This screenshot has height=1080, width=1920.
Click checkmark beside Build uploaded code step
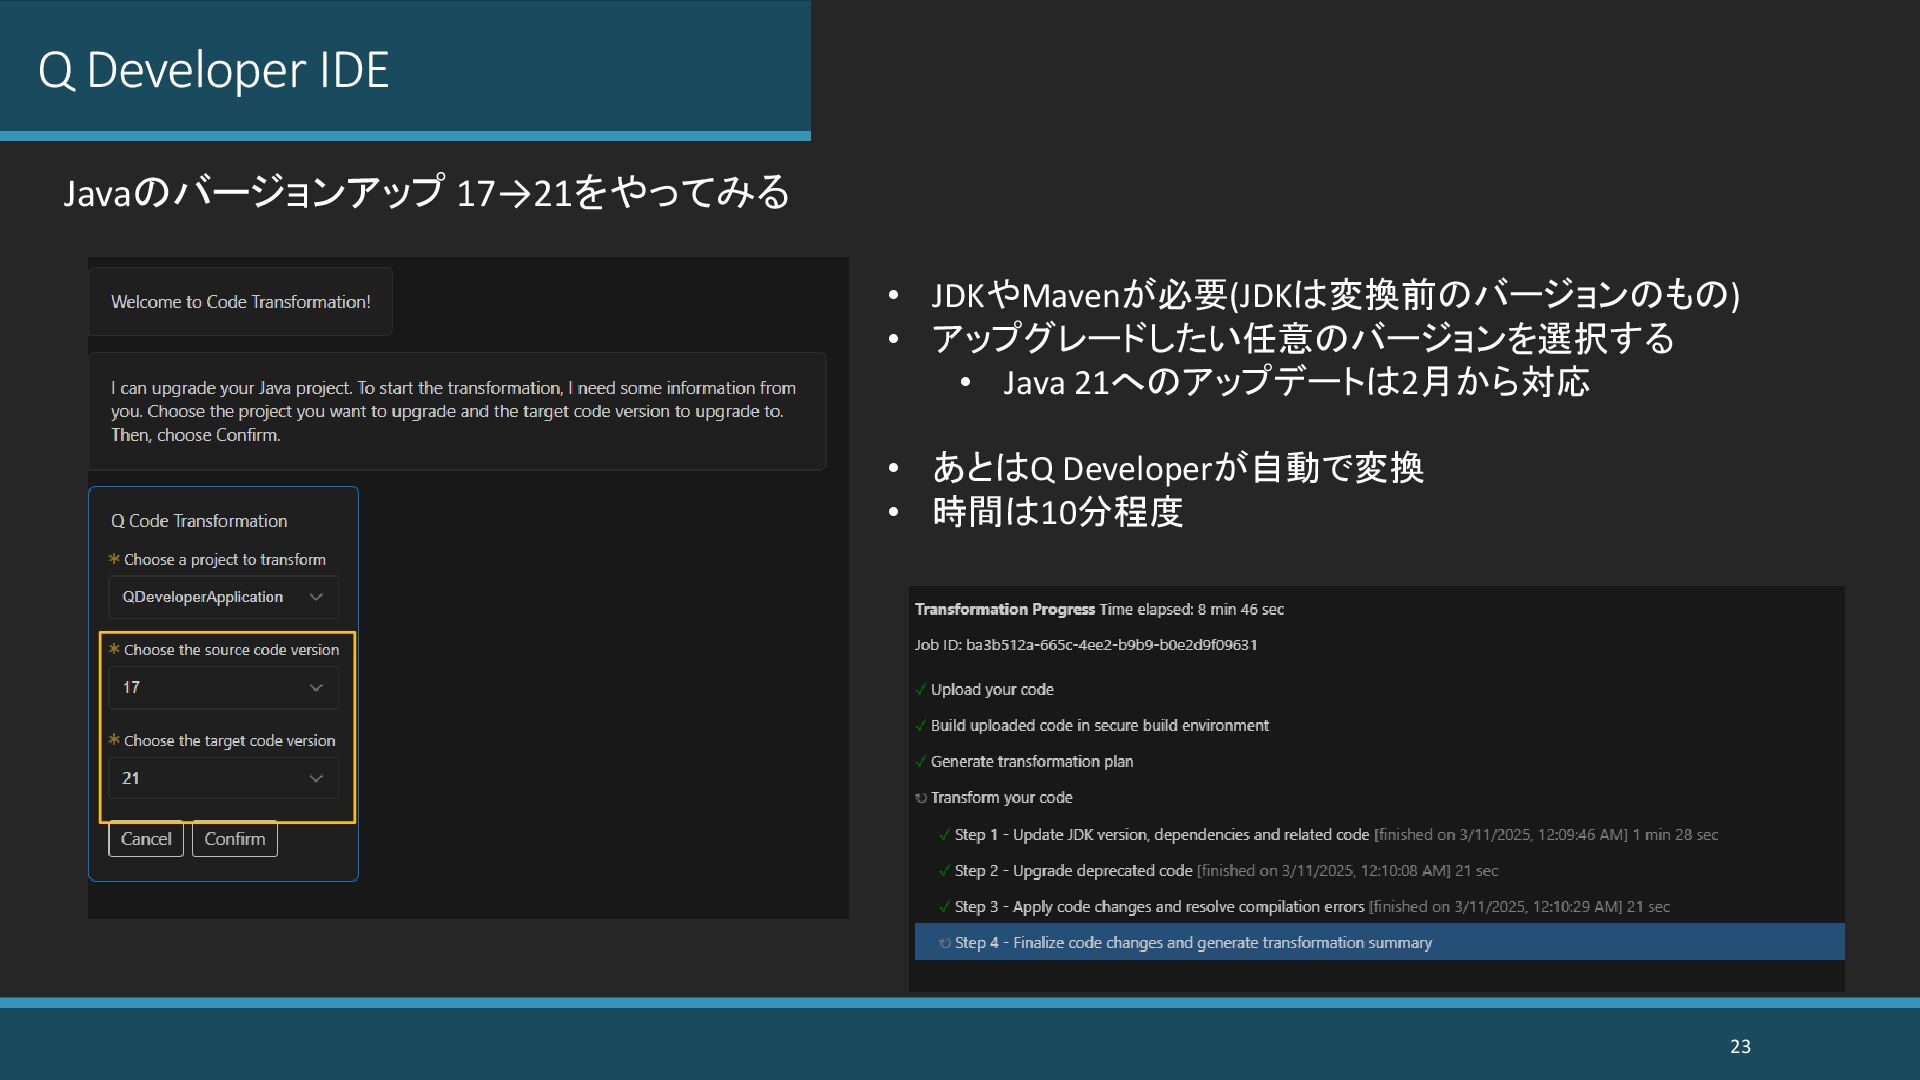(x=920, y=726)
